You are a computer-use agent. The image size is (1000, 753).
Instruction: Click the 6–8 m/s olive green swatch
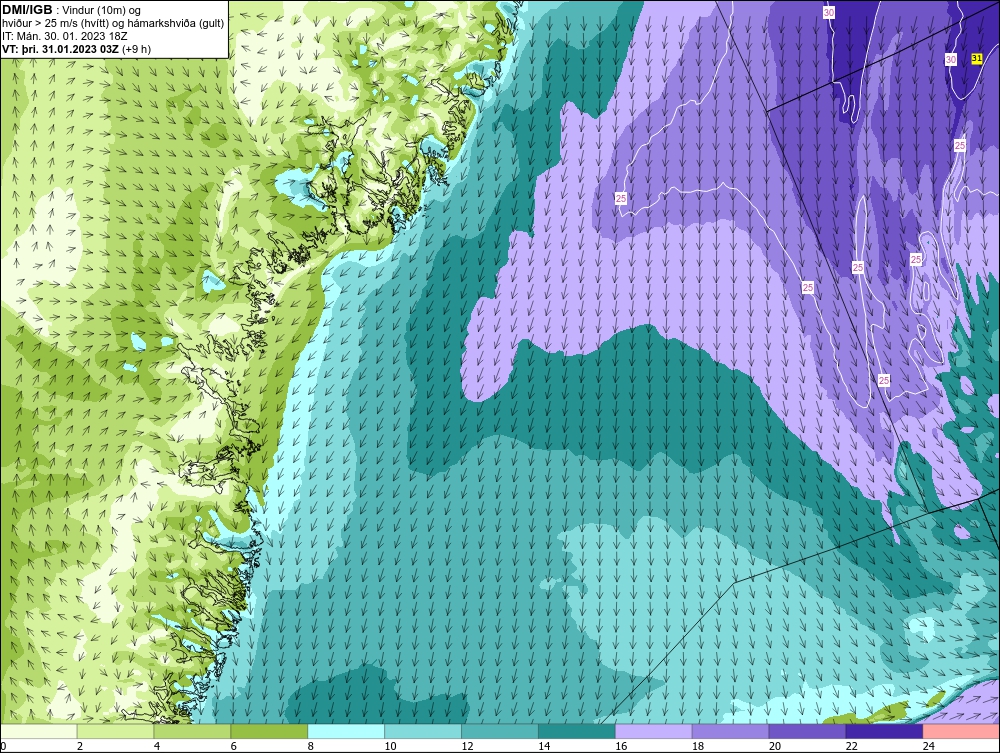269,731
